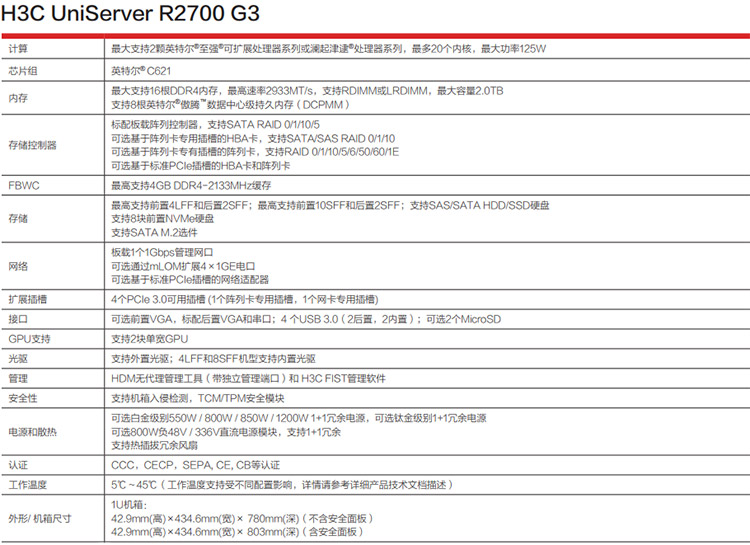
Task: Click the 外形/机箱尺寸 row label
Action: 38,518
